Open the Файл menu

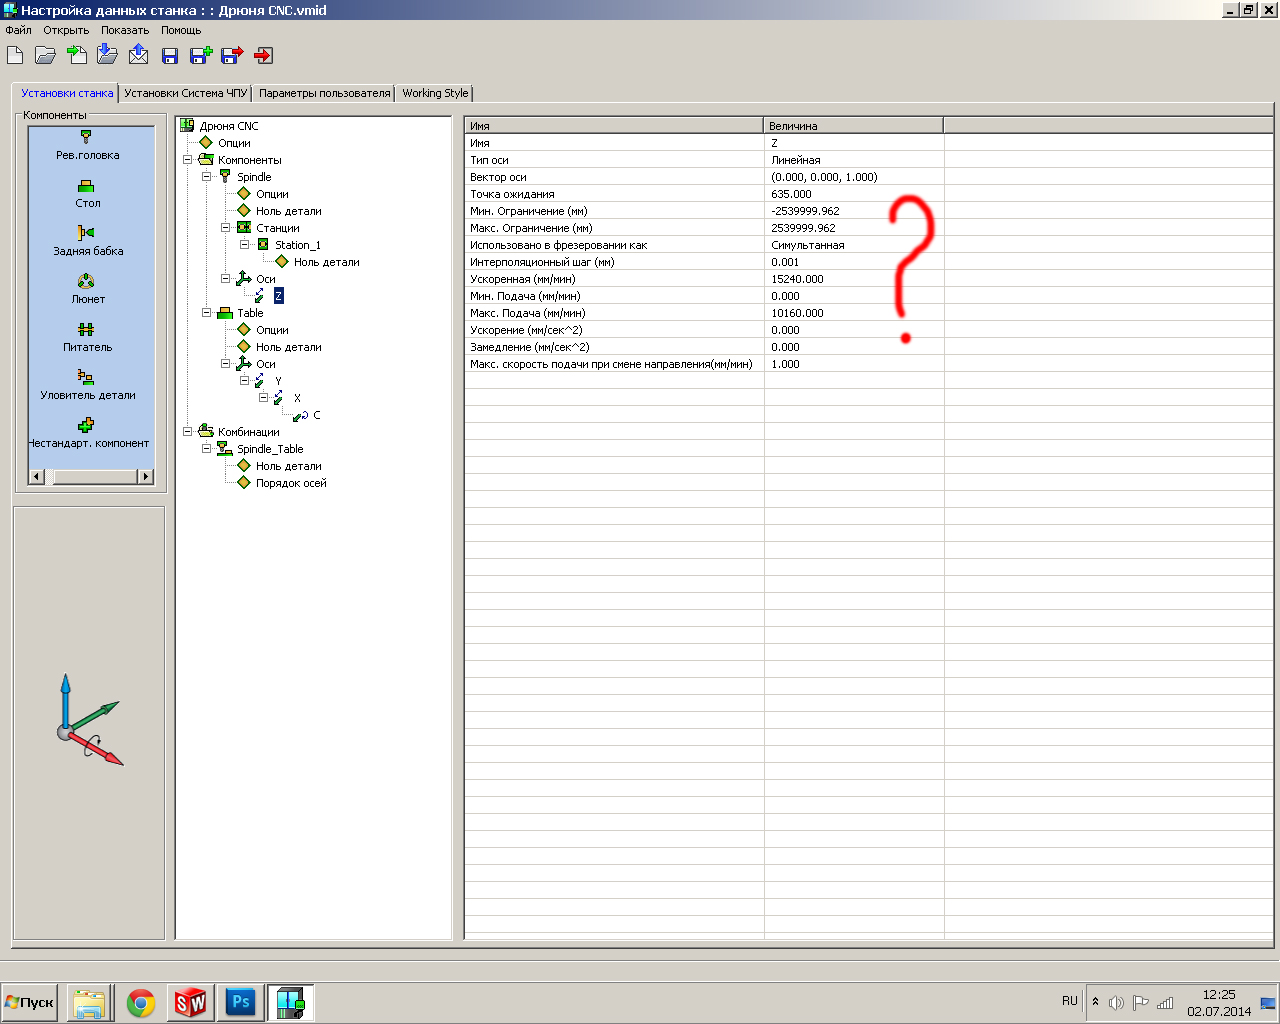[19, 30]
